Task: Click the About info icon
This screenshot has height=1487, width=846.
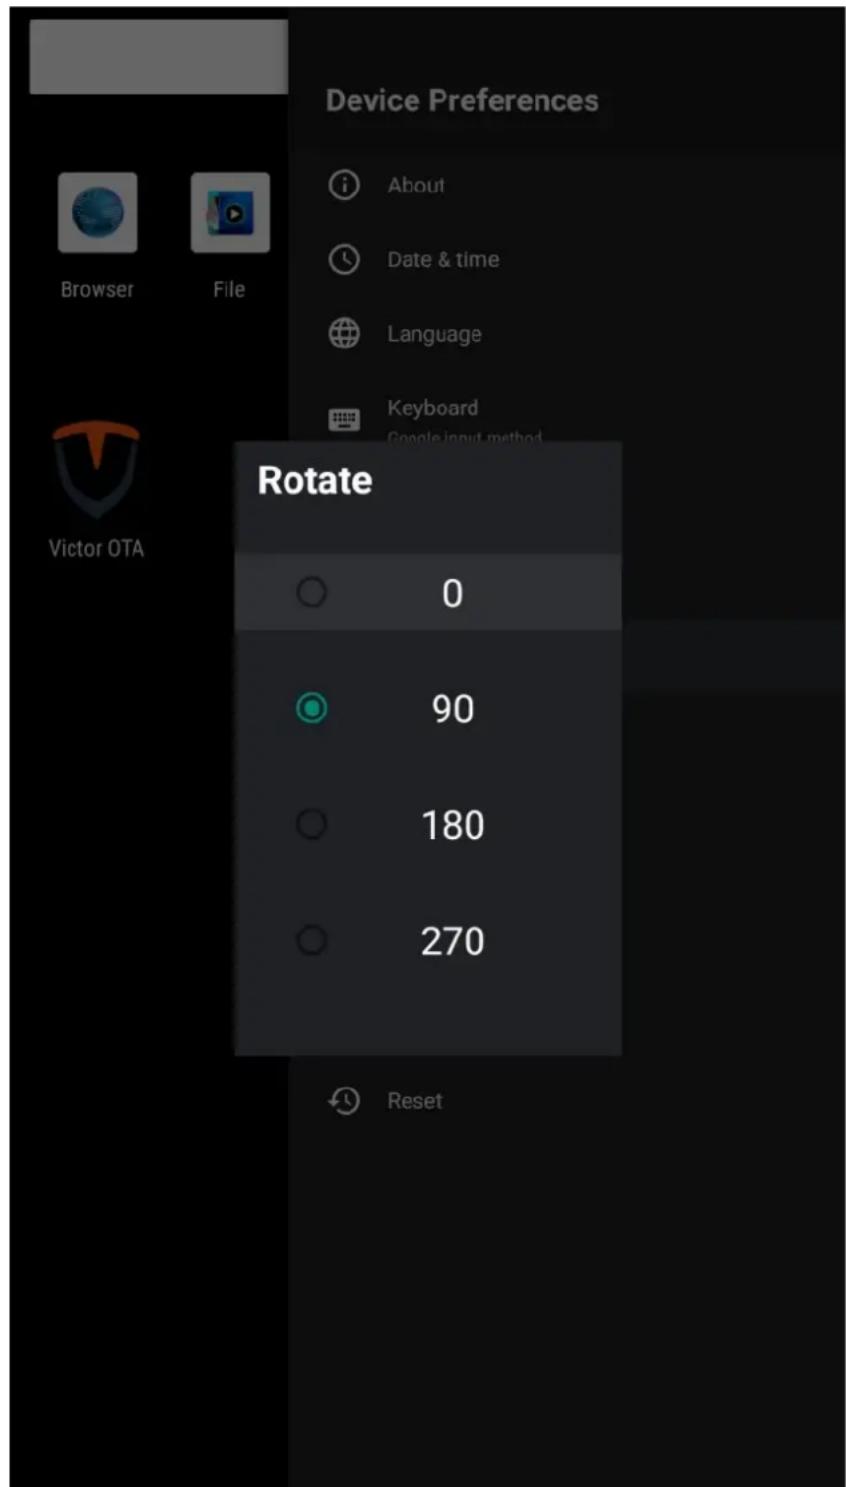Action: [x=344, y=185]
